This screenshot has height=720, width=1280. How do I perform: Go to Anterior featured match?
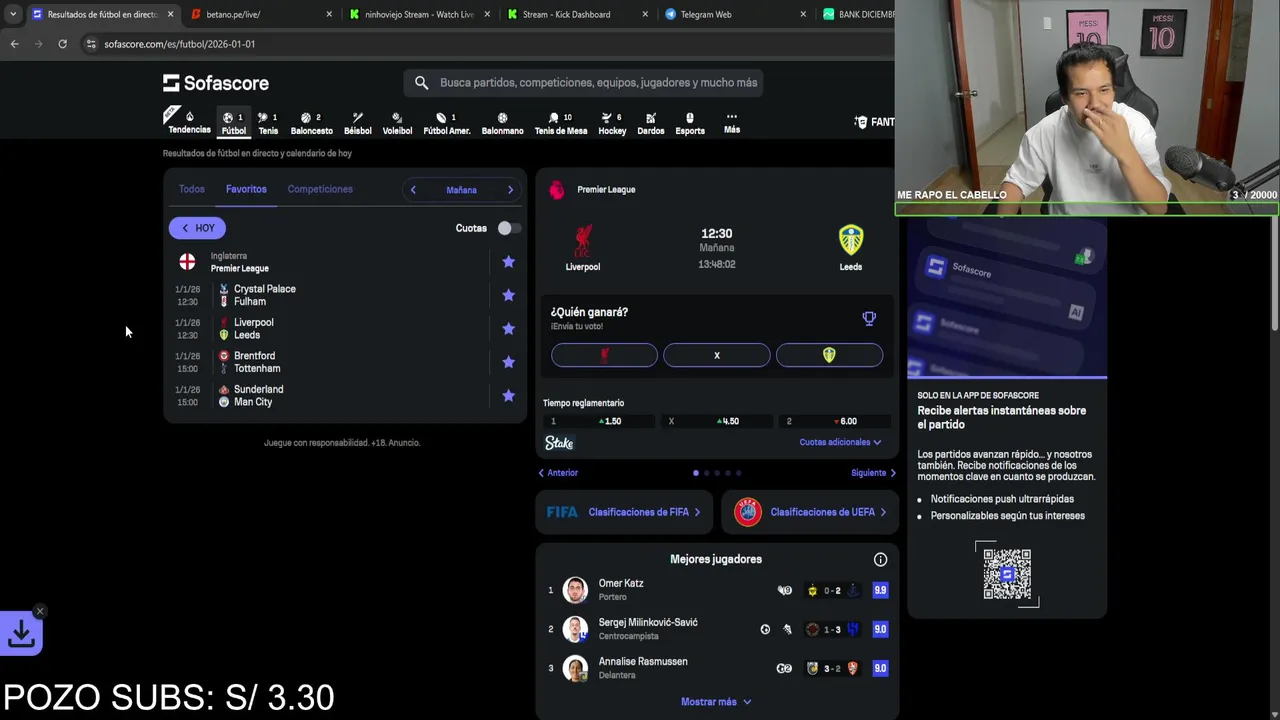(x=558, y=473)
